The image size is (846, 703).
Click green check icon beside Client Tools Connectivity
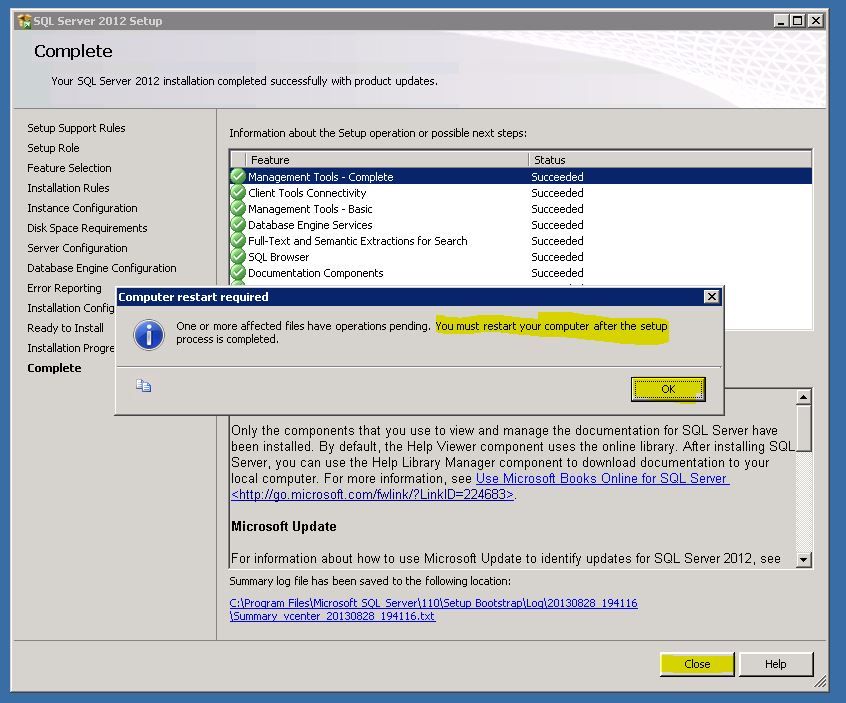pos(238,192)
